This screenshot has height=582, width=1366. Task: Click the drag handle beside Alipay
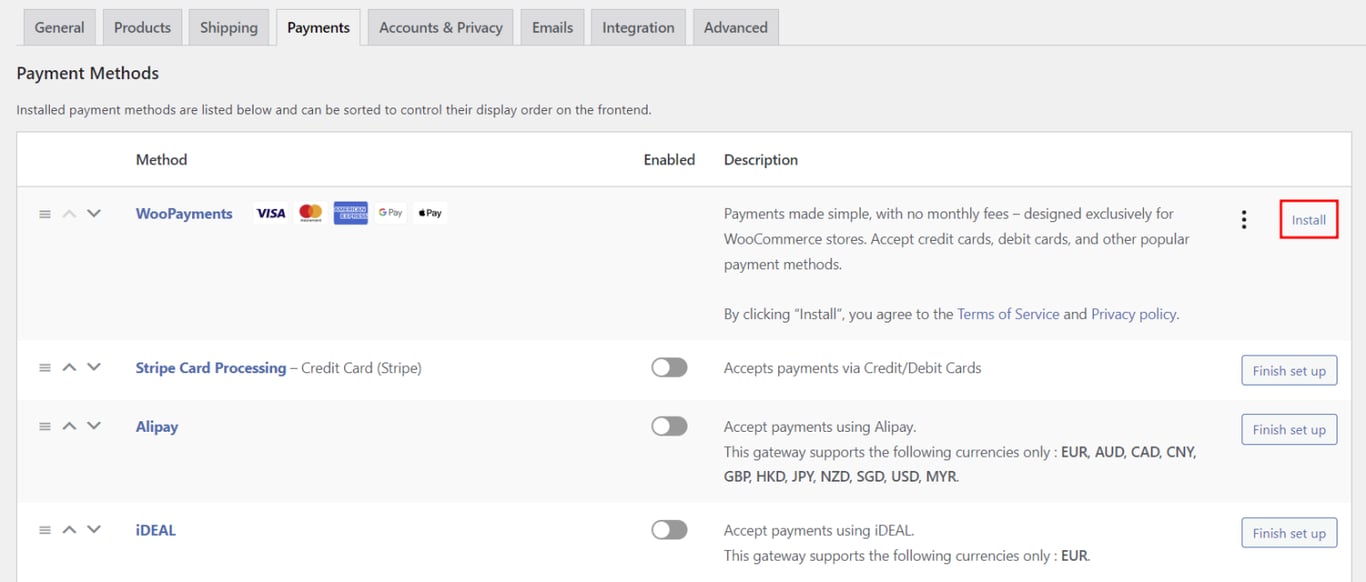[x=44, y=426]
